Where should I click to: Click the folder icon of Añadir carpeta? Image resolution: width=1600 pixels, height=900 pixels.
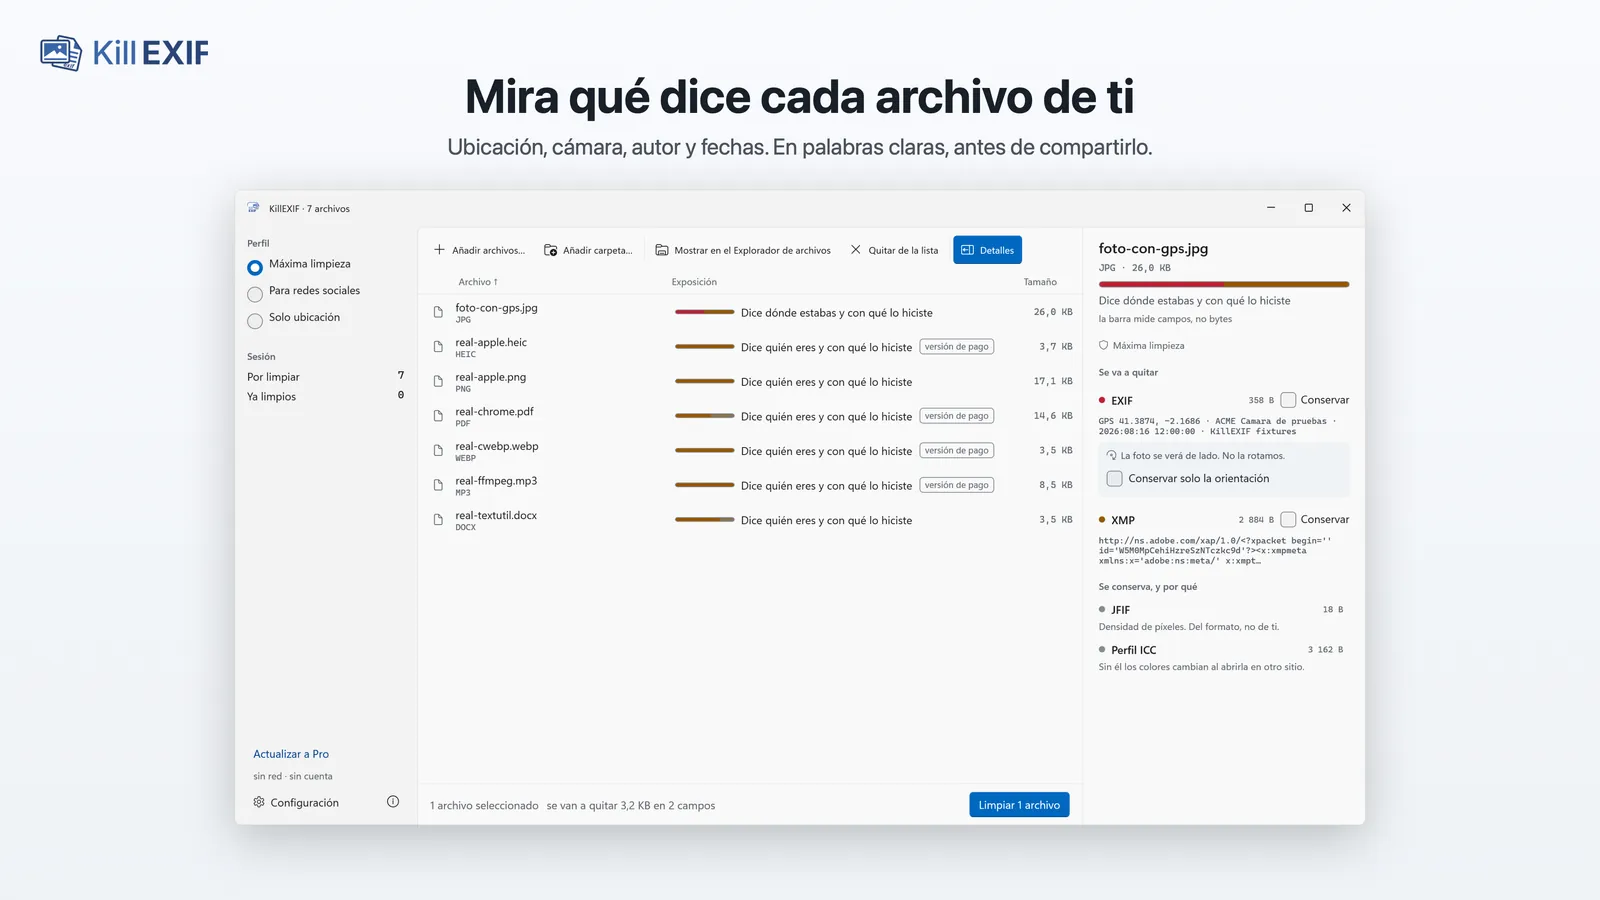[550, 250]
